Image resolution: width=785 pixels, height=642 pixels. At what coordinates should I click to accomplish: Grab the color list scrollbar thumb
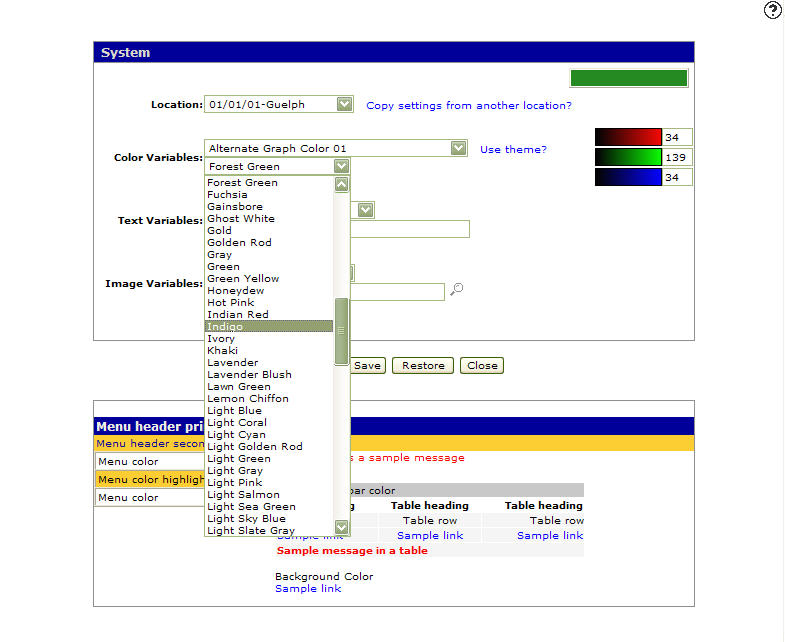(341, 331)
